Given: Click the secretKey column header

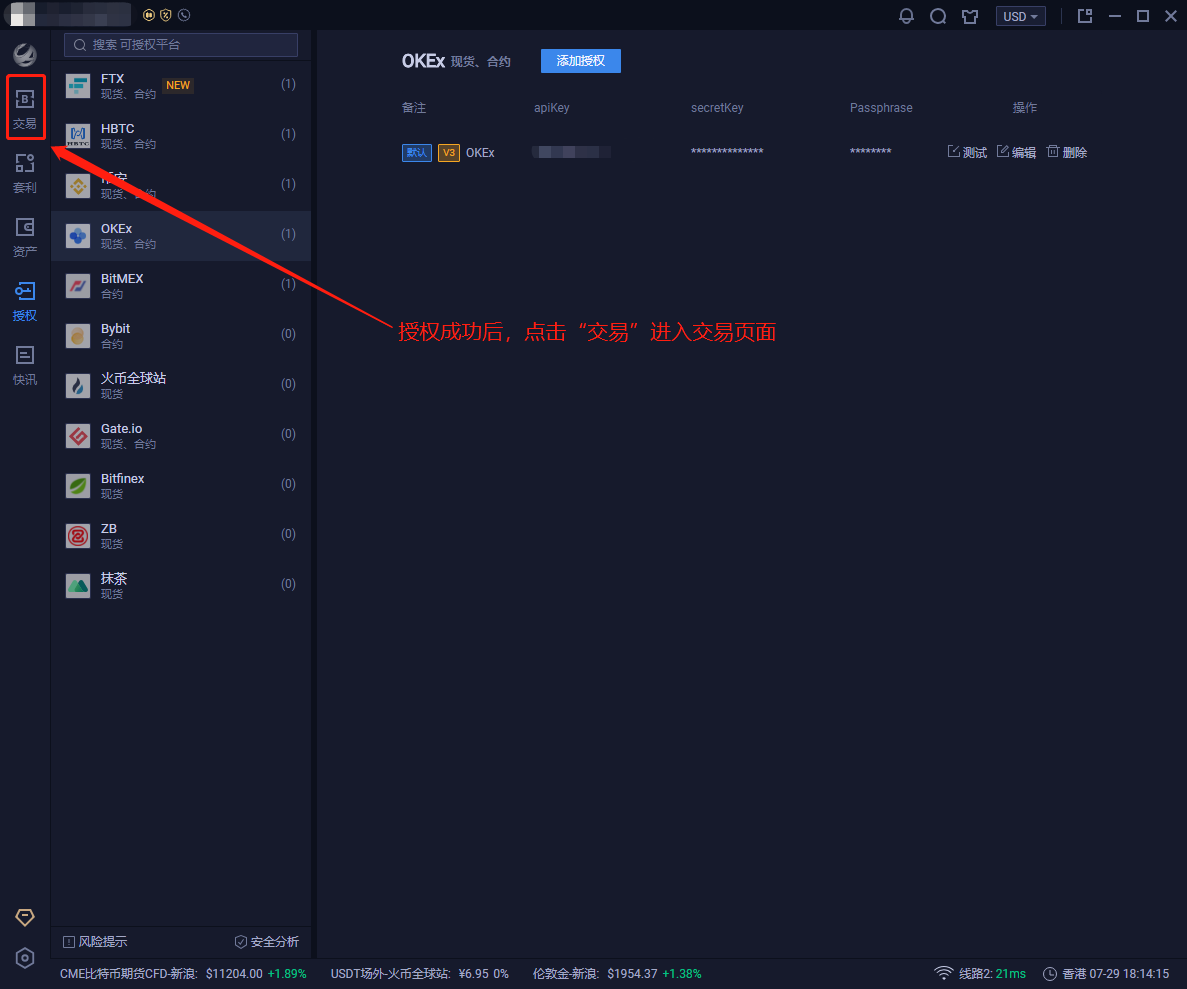Looking at the screenshot, I should tap(717, 108).
